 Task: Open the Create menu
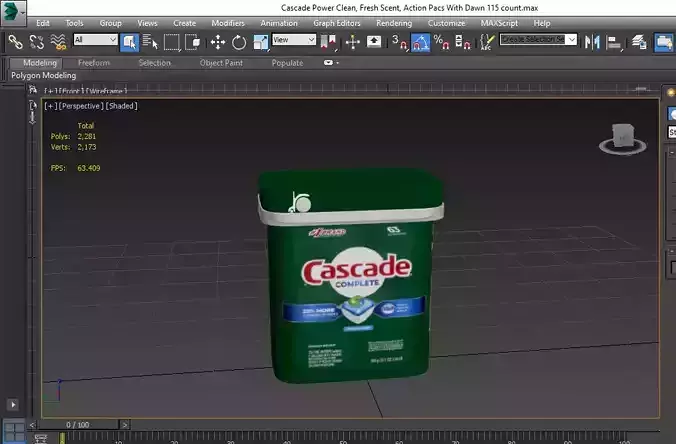[185, 23]
